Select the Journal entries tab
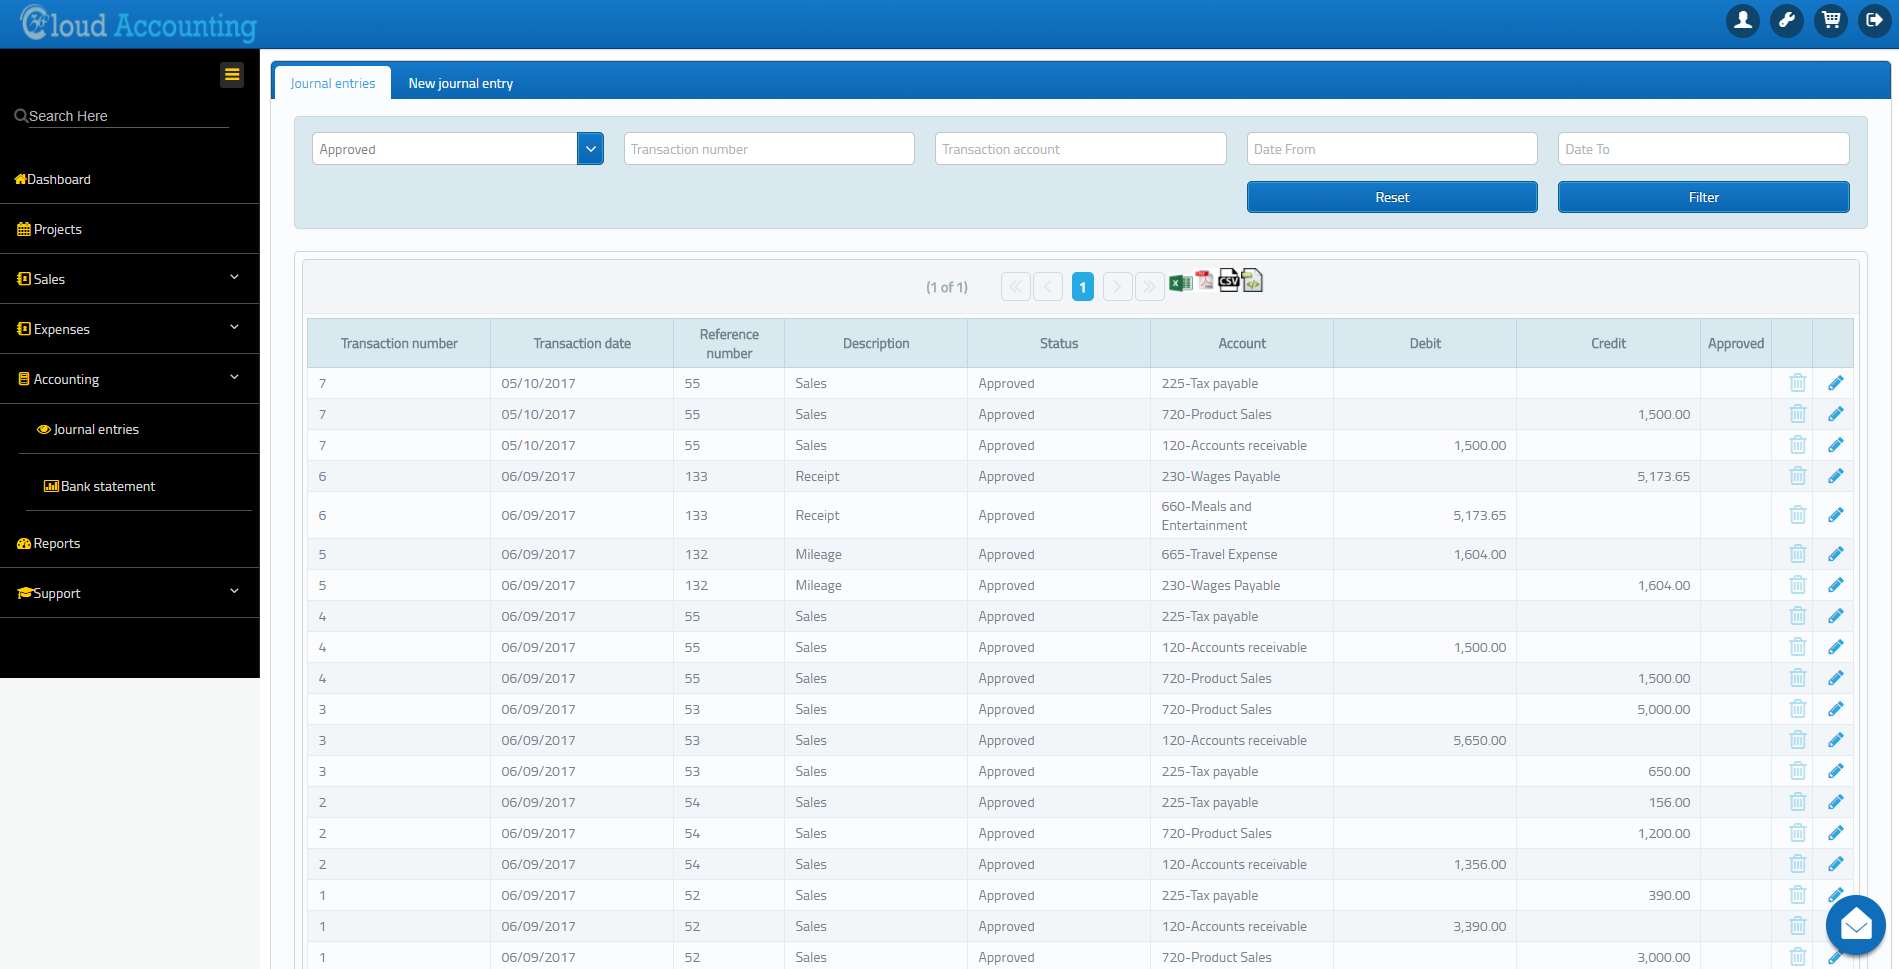This screenshot has height=969, width=1899. [331, 83]
